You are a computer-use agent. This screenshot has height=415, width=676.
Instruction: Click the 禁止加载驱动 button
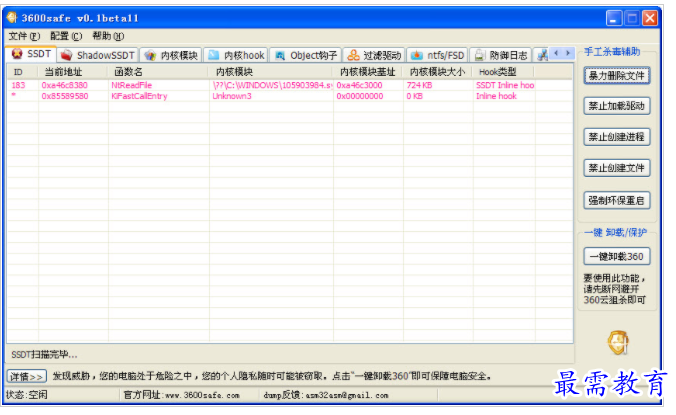pos(617,106)
